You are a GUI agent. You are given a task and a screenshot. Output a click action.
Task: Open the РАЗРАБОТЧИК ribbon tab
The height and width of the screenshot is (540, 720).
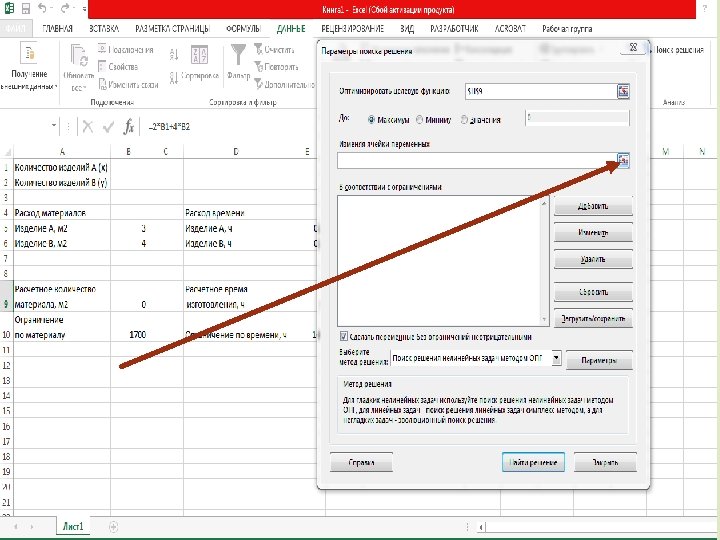454,28
